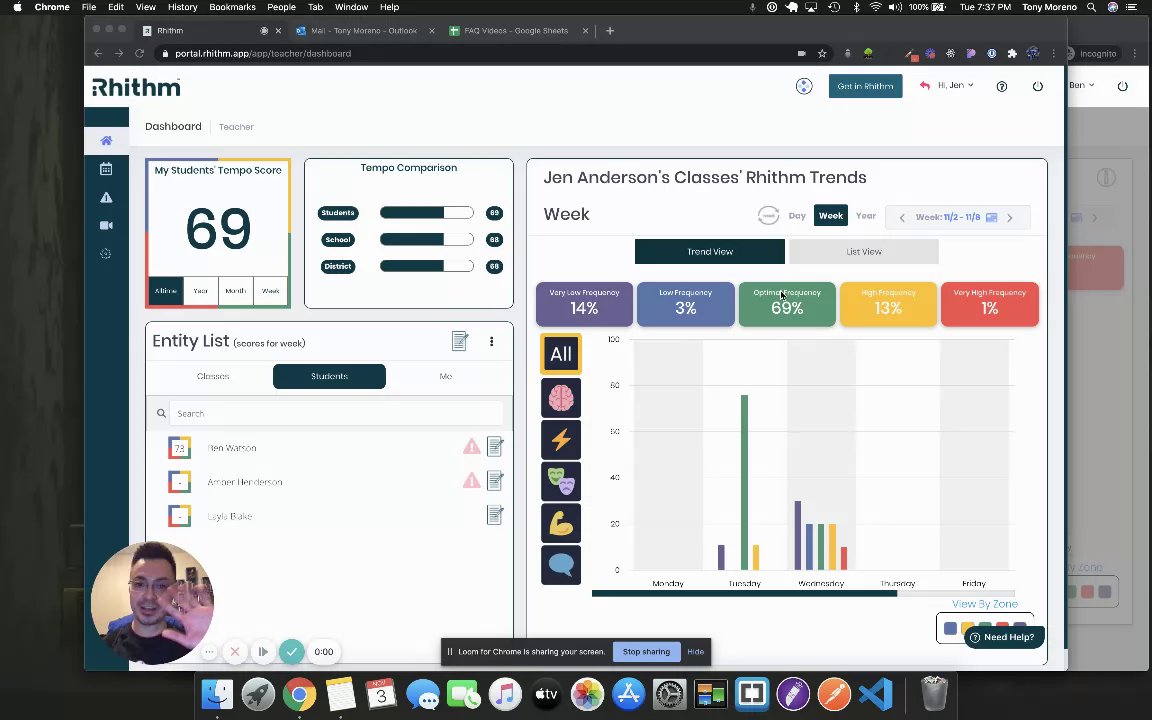Open the calendar icon in sidebar
The height and width of the screenshot is (720, 1152).
[x=106, y=169]
